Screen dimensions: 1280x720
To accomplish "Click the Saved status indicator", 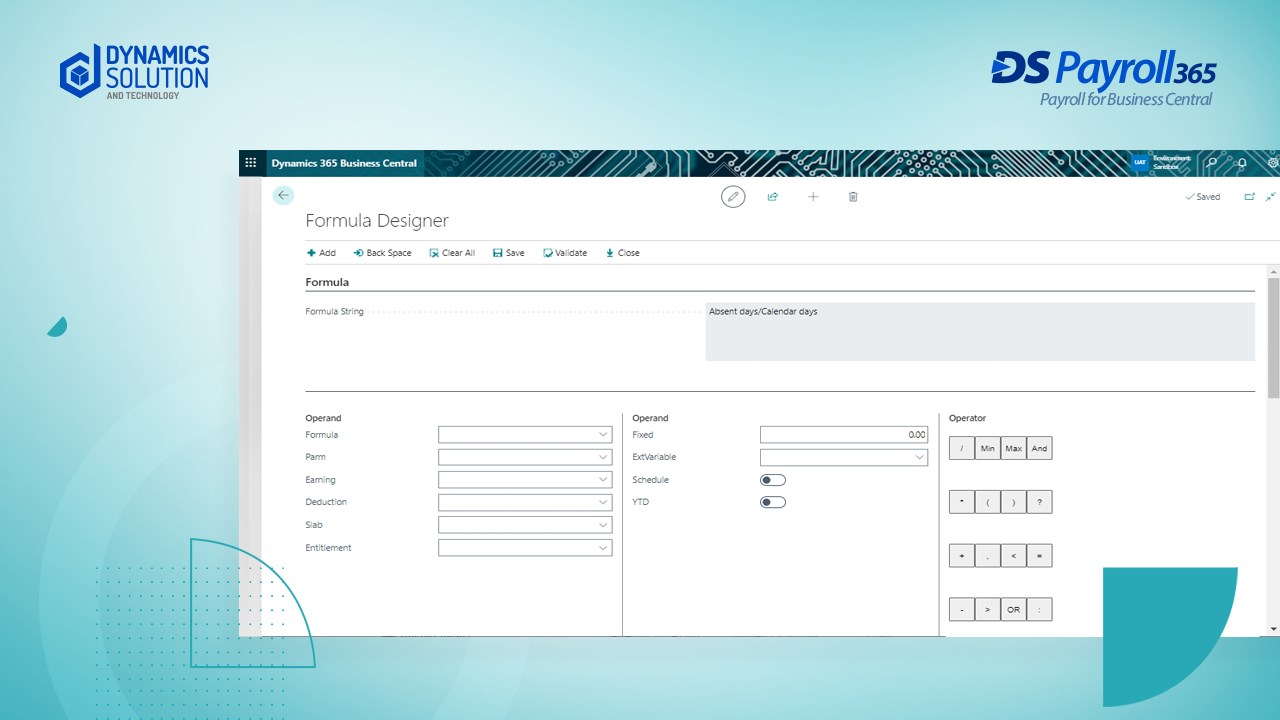I will [x=1203, y=197].
